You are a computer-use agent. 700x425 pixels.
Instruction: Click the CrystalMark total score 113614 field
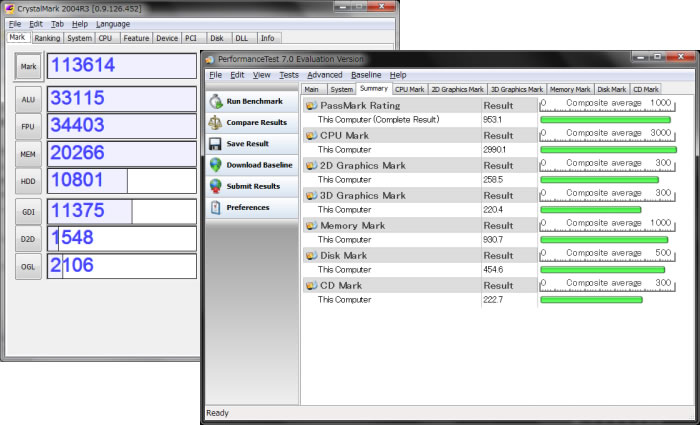pos(122,66)
